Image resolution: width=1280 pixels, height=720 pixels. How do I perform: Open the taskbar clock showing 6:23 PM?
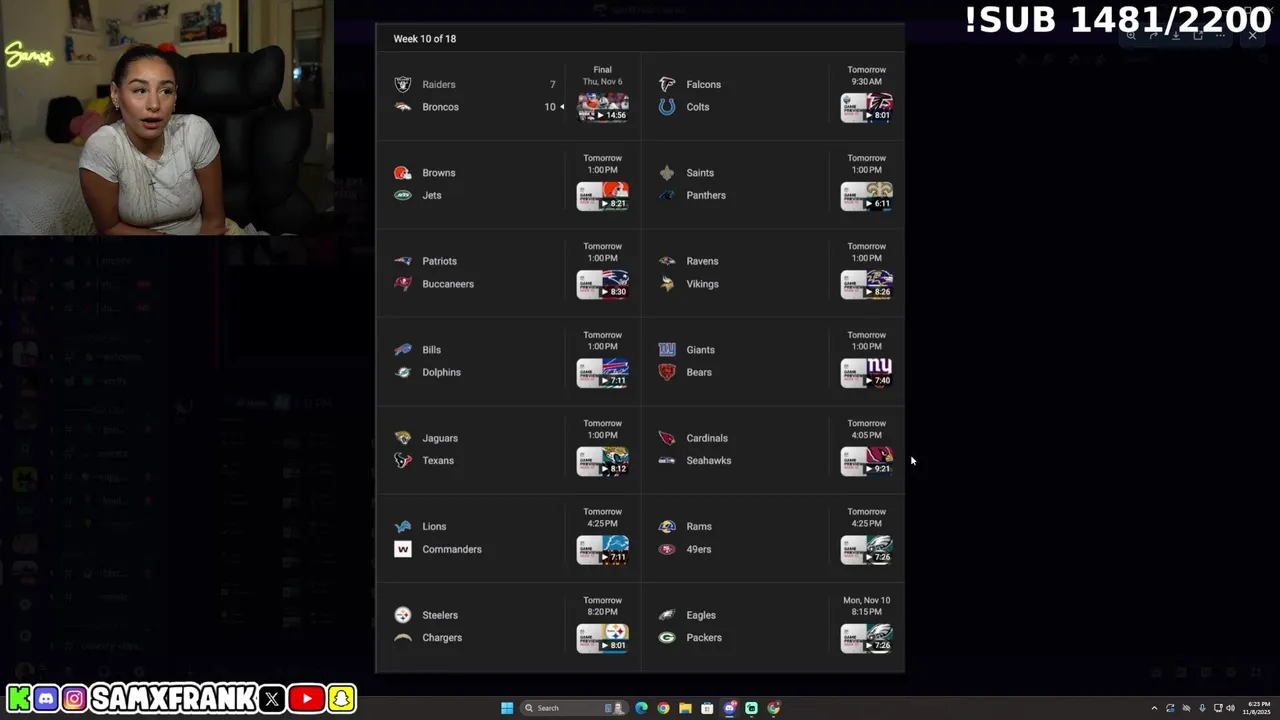click(x=1256, y=708)
